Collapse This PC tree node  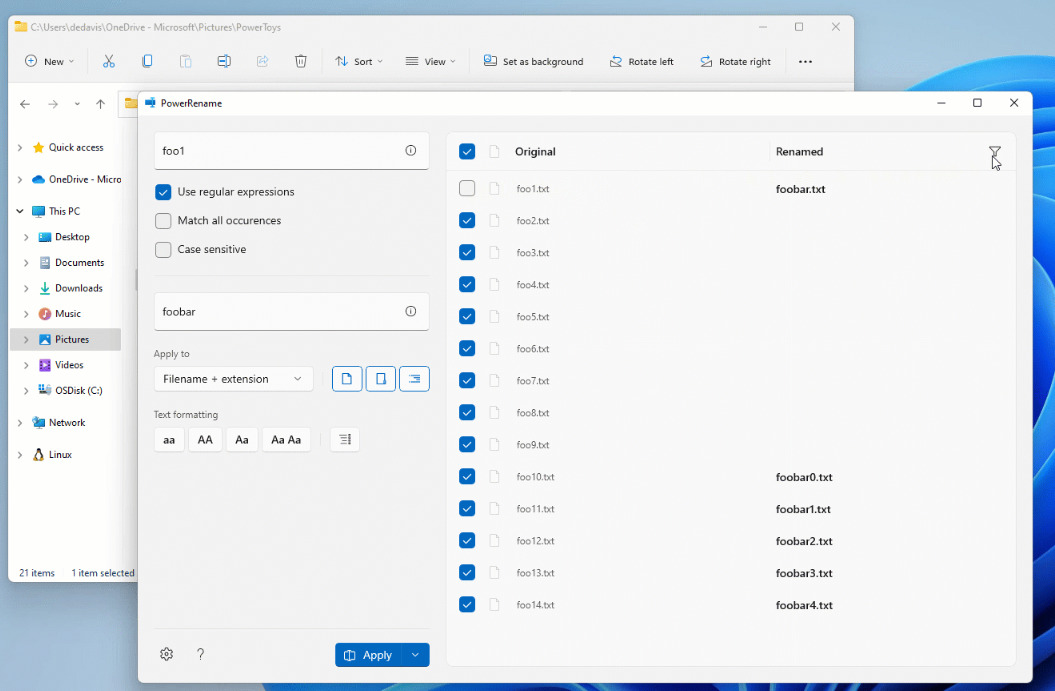coord(20,211)
